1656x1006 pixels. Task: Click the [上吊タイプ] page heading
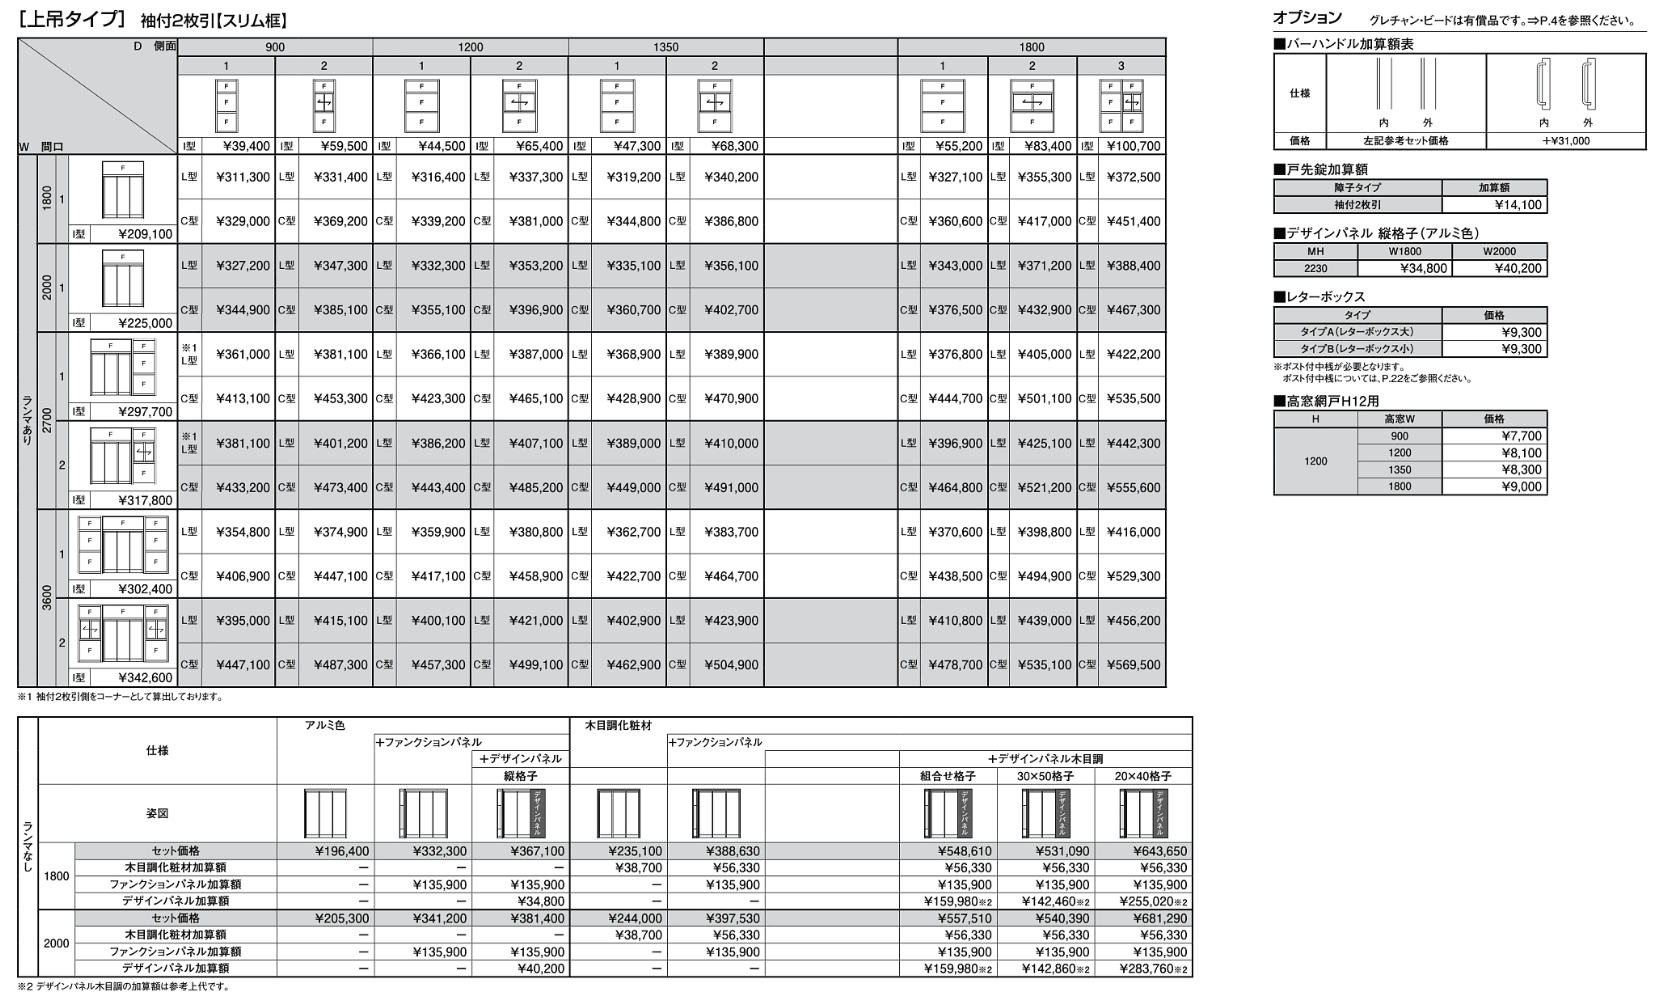point(70,19)
